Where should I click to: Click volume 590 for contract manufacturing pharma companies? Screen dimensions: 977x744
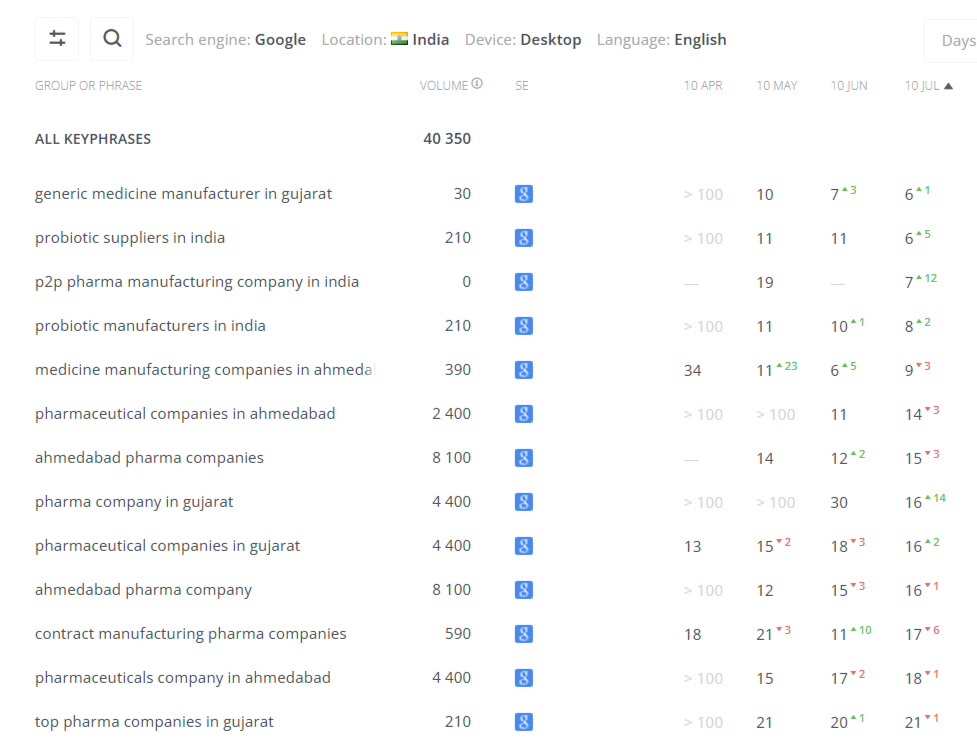coord(457,634)
